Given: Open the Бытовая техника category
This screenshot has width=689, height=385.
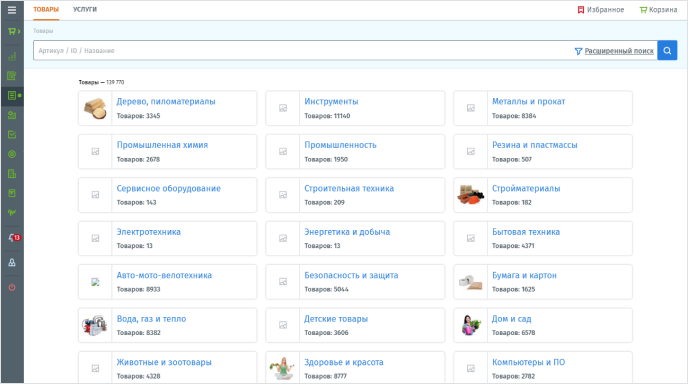Looking at the screenshot, I should (x=526, y=232).
